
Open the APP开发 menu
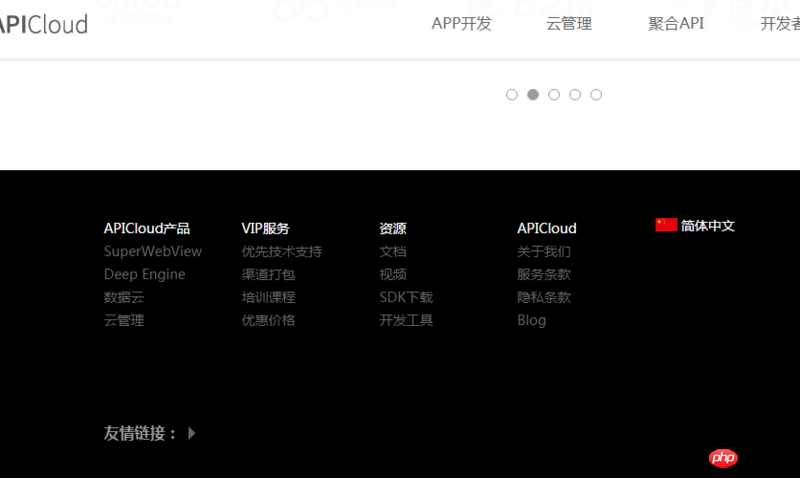click(461, 23)
